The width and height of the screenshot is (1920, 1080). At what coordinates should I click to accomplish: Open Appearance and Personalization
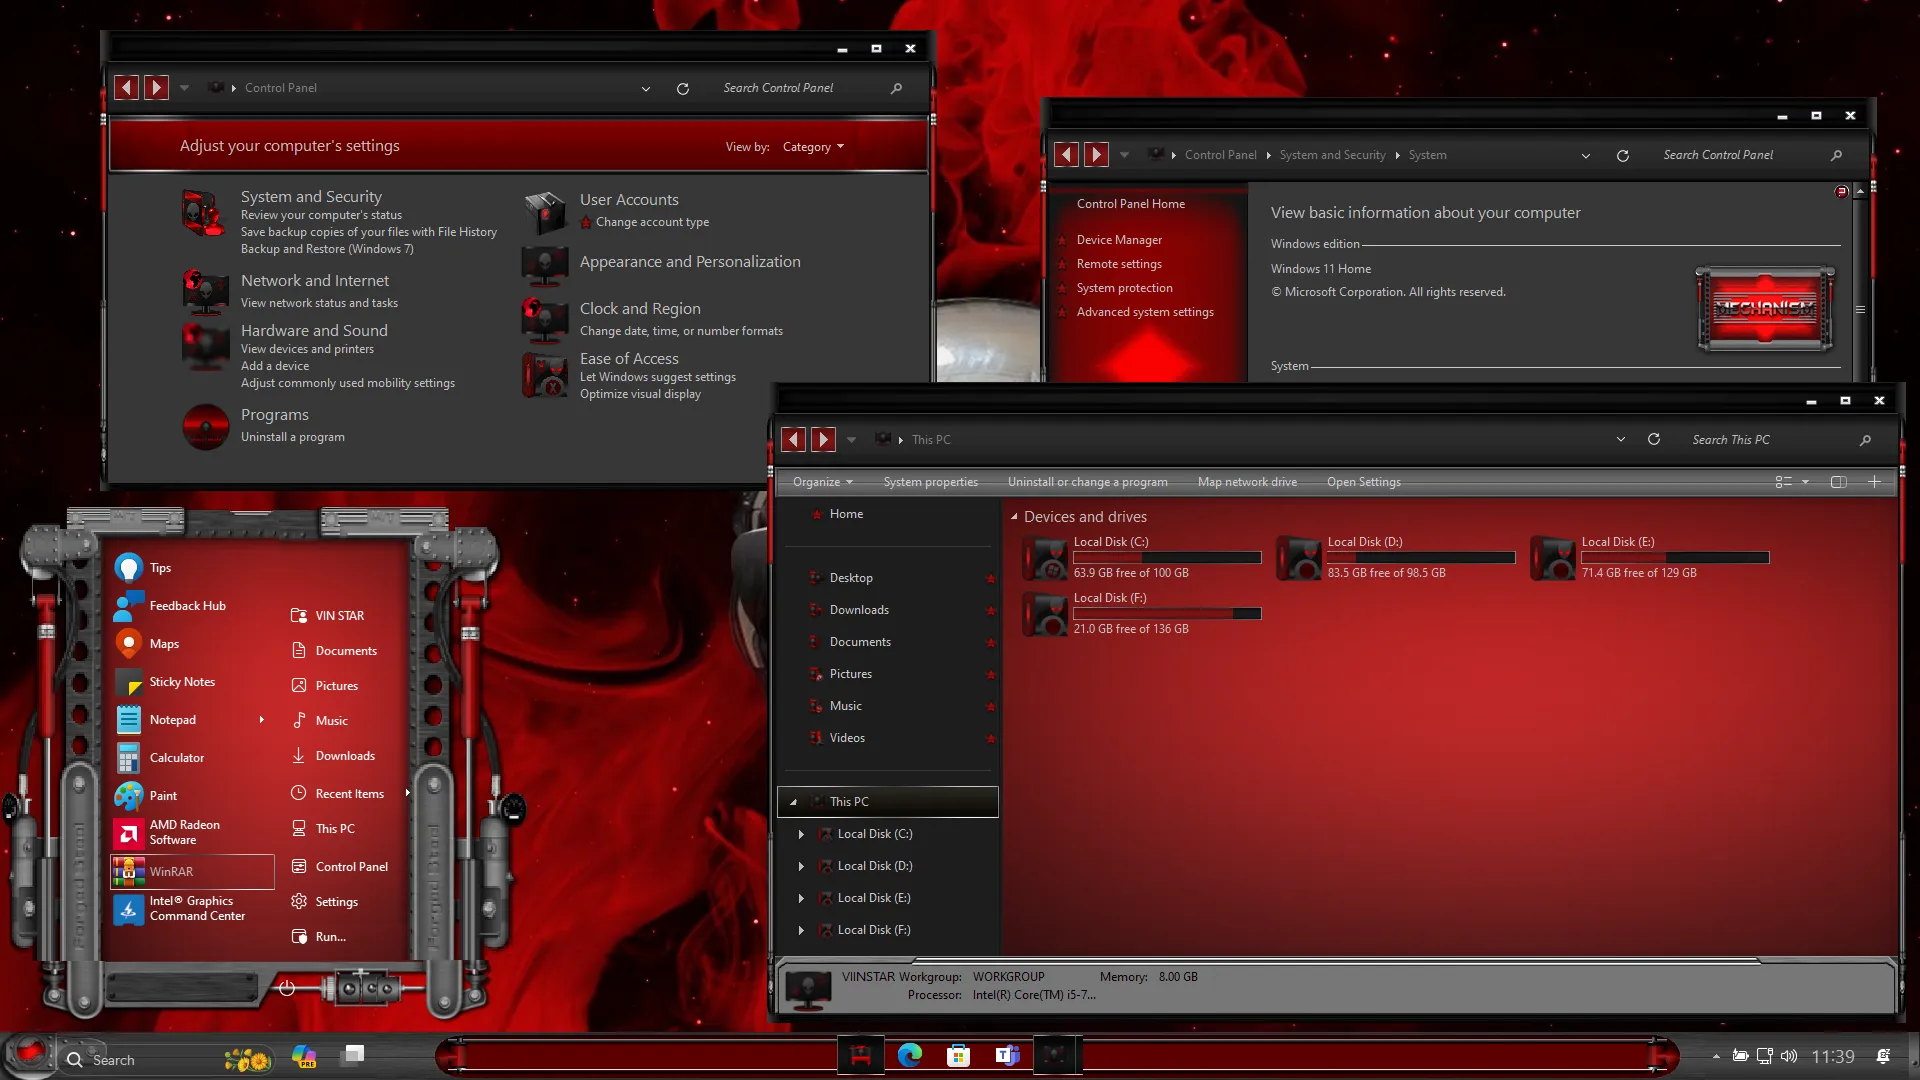click(x=690, y=262)
